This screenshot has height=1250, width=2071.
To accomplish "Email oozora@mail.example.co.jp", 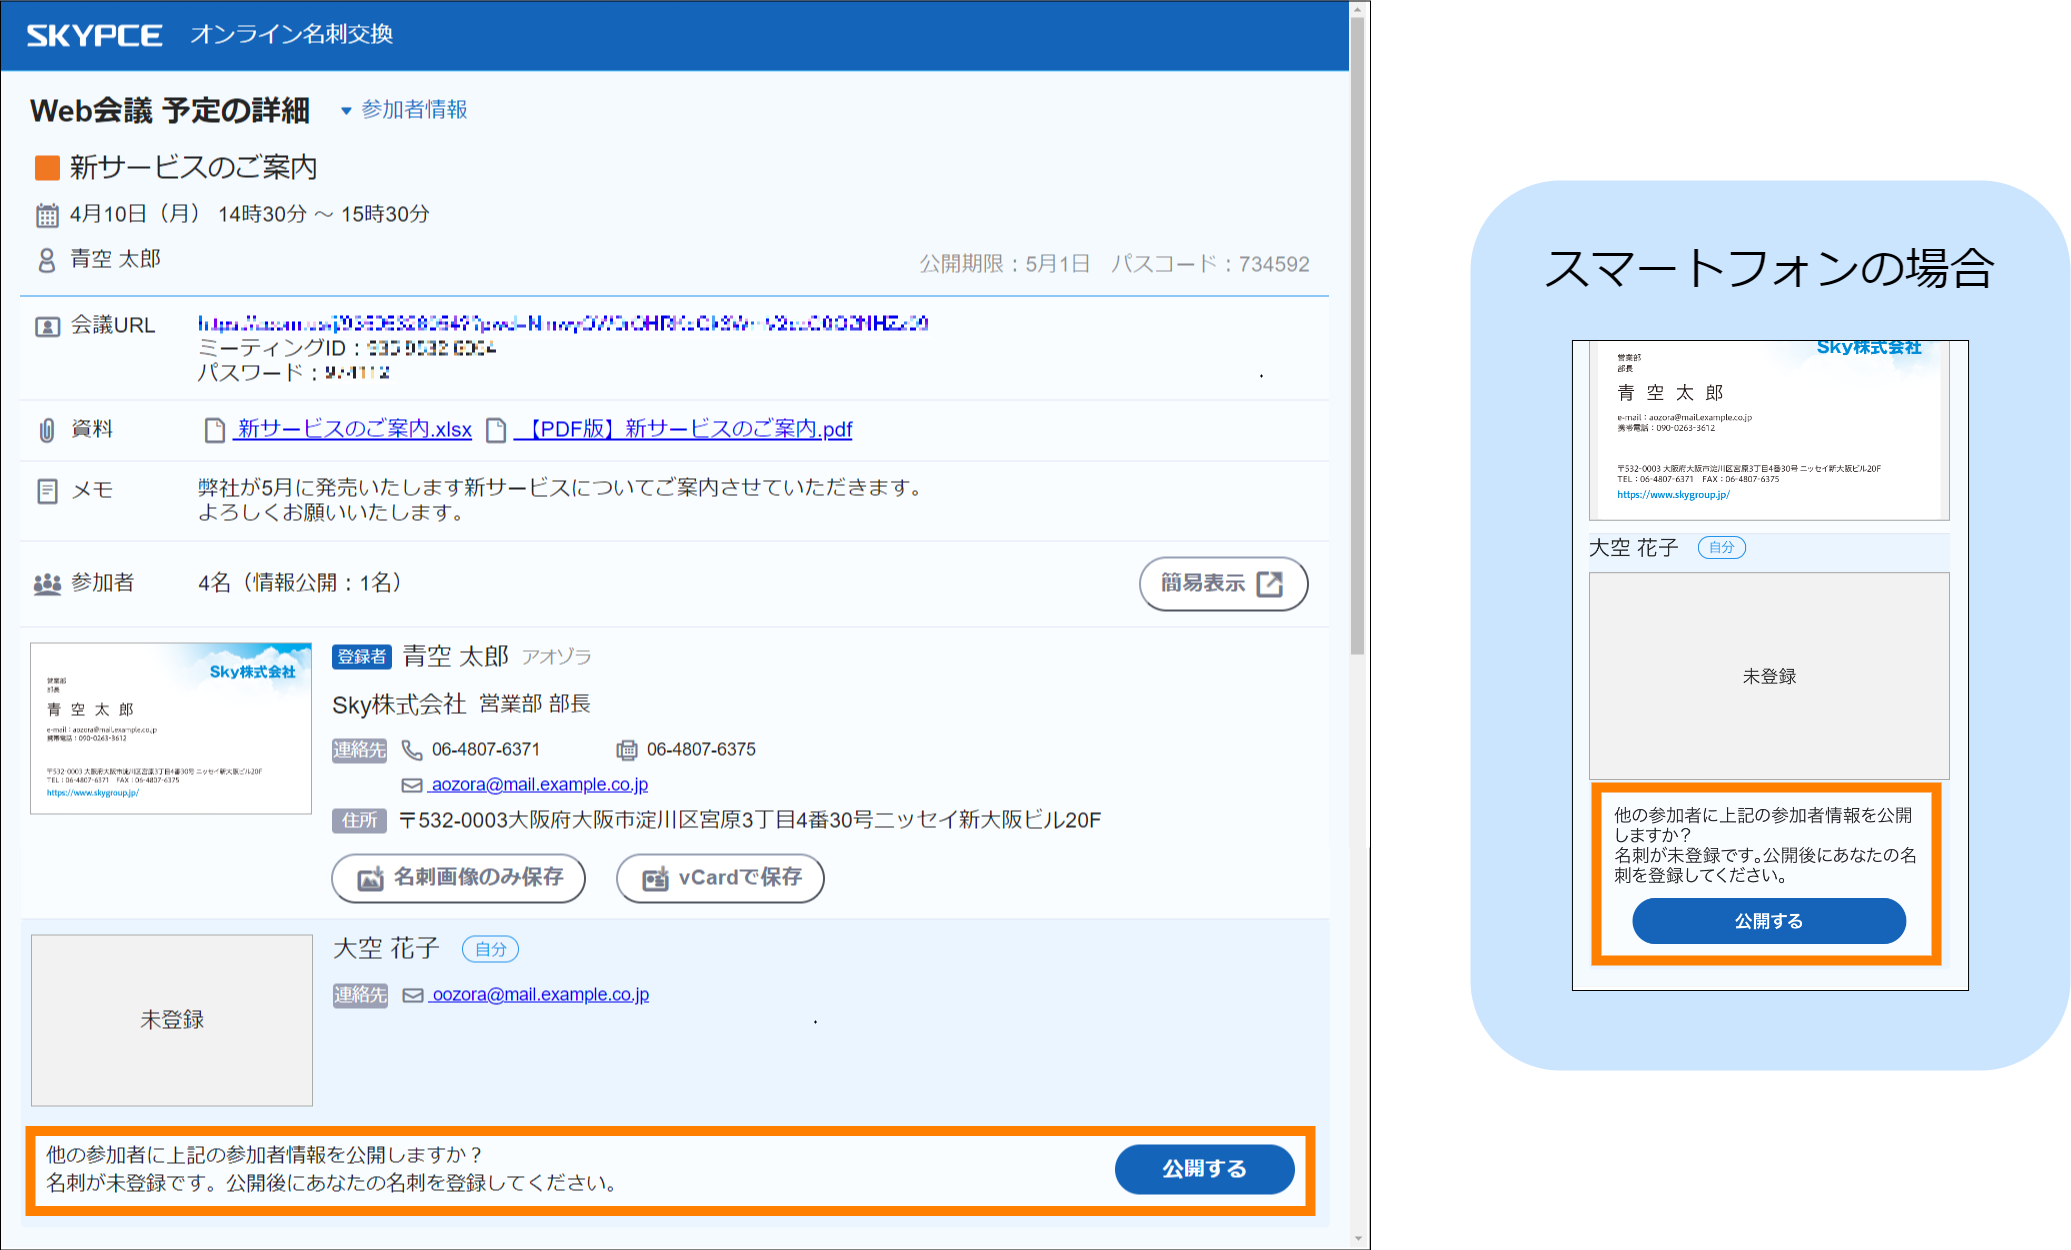I will point(540,995).
